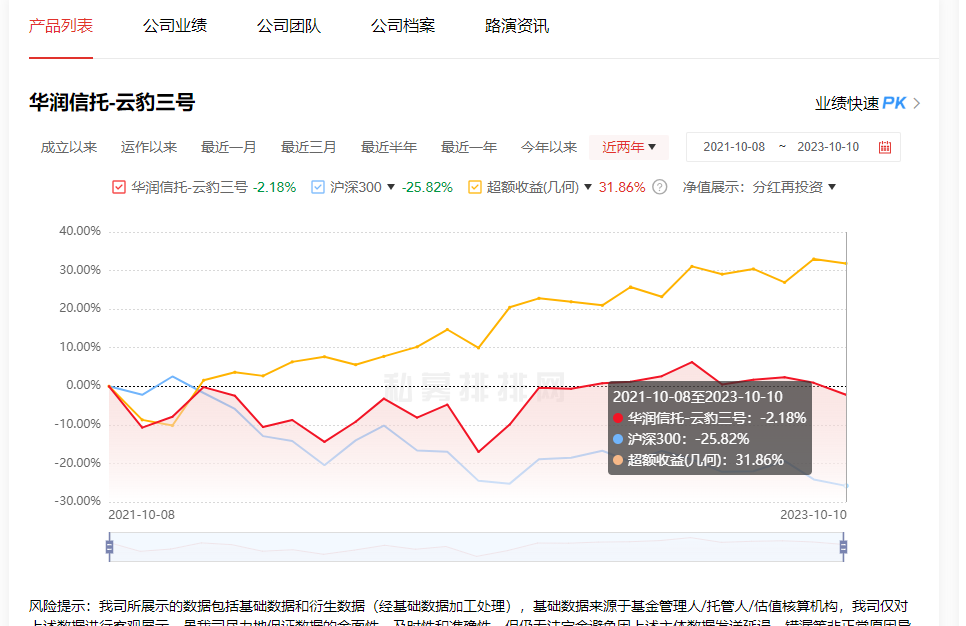This screenshot has width=966, height=626.
Task: Click the 0.00% y-axis label
Action: click(x=83, y=385)
